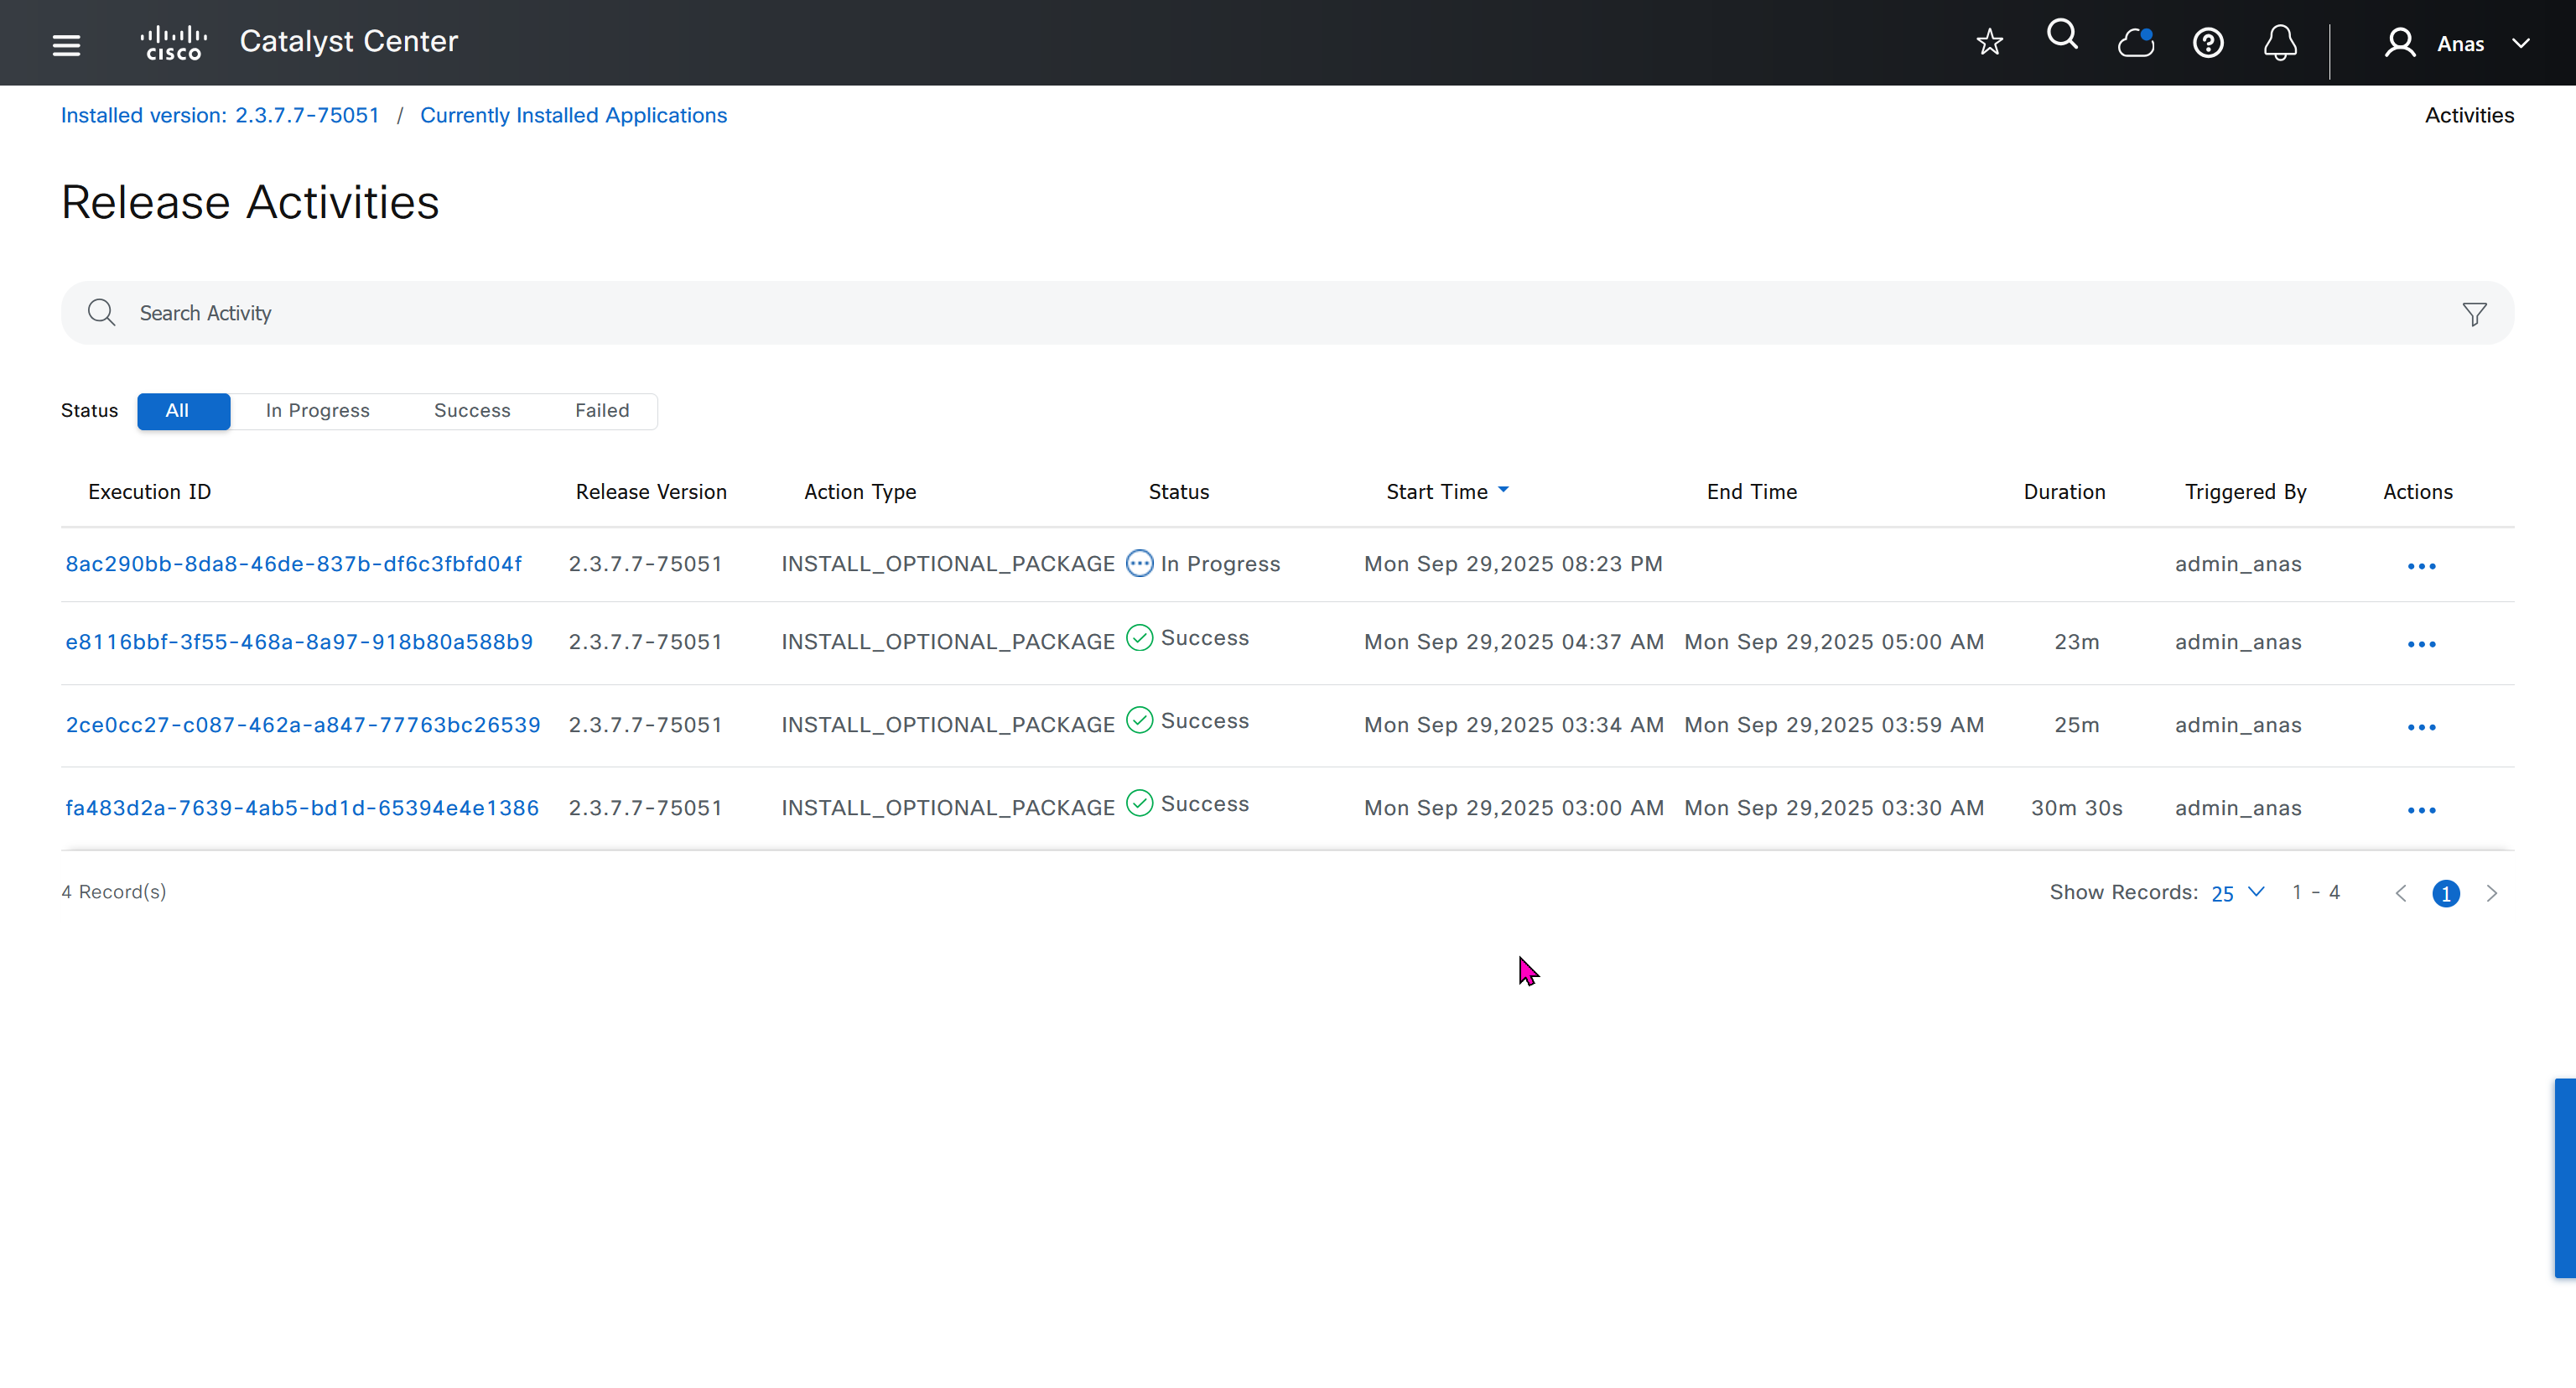Filter activities by Success status
Image resolution: width=2576 pixels, height=1388 pixels.
tap(472, 411)
